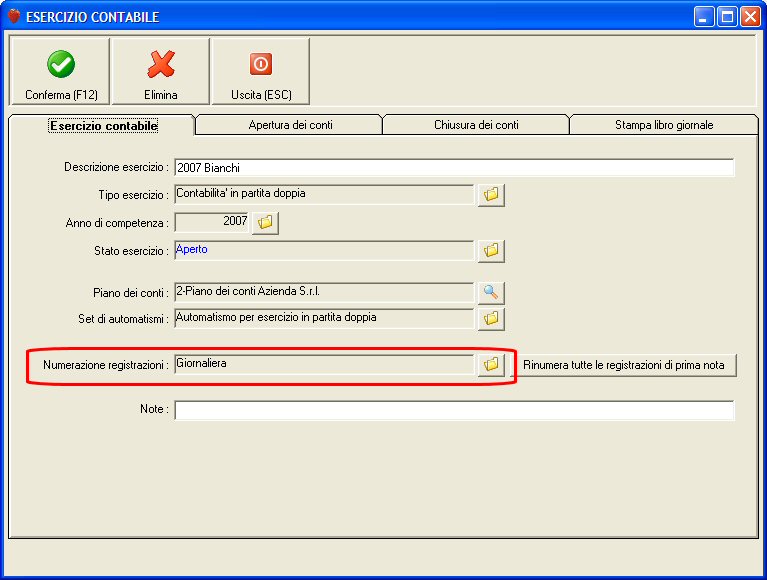The width and height of the screenshot is (767, 580).
Task: Open folder icon next to Numerazione registrazioni
Action: (491, 364)
